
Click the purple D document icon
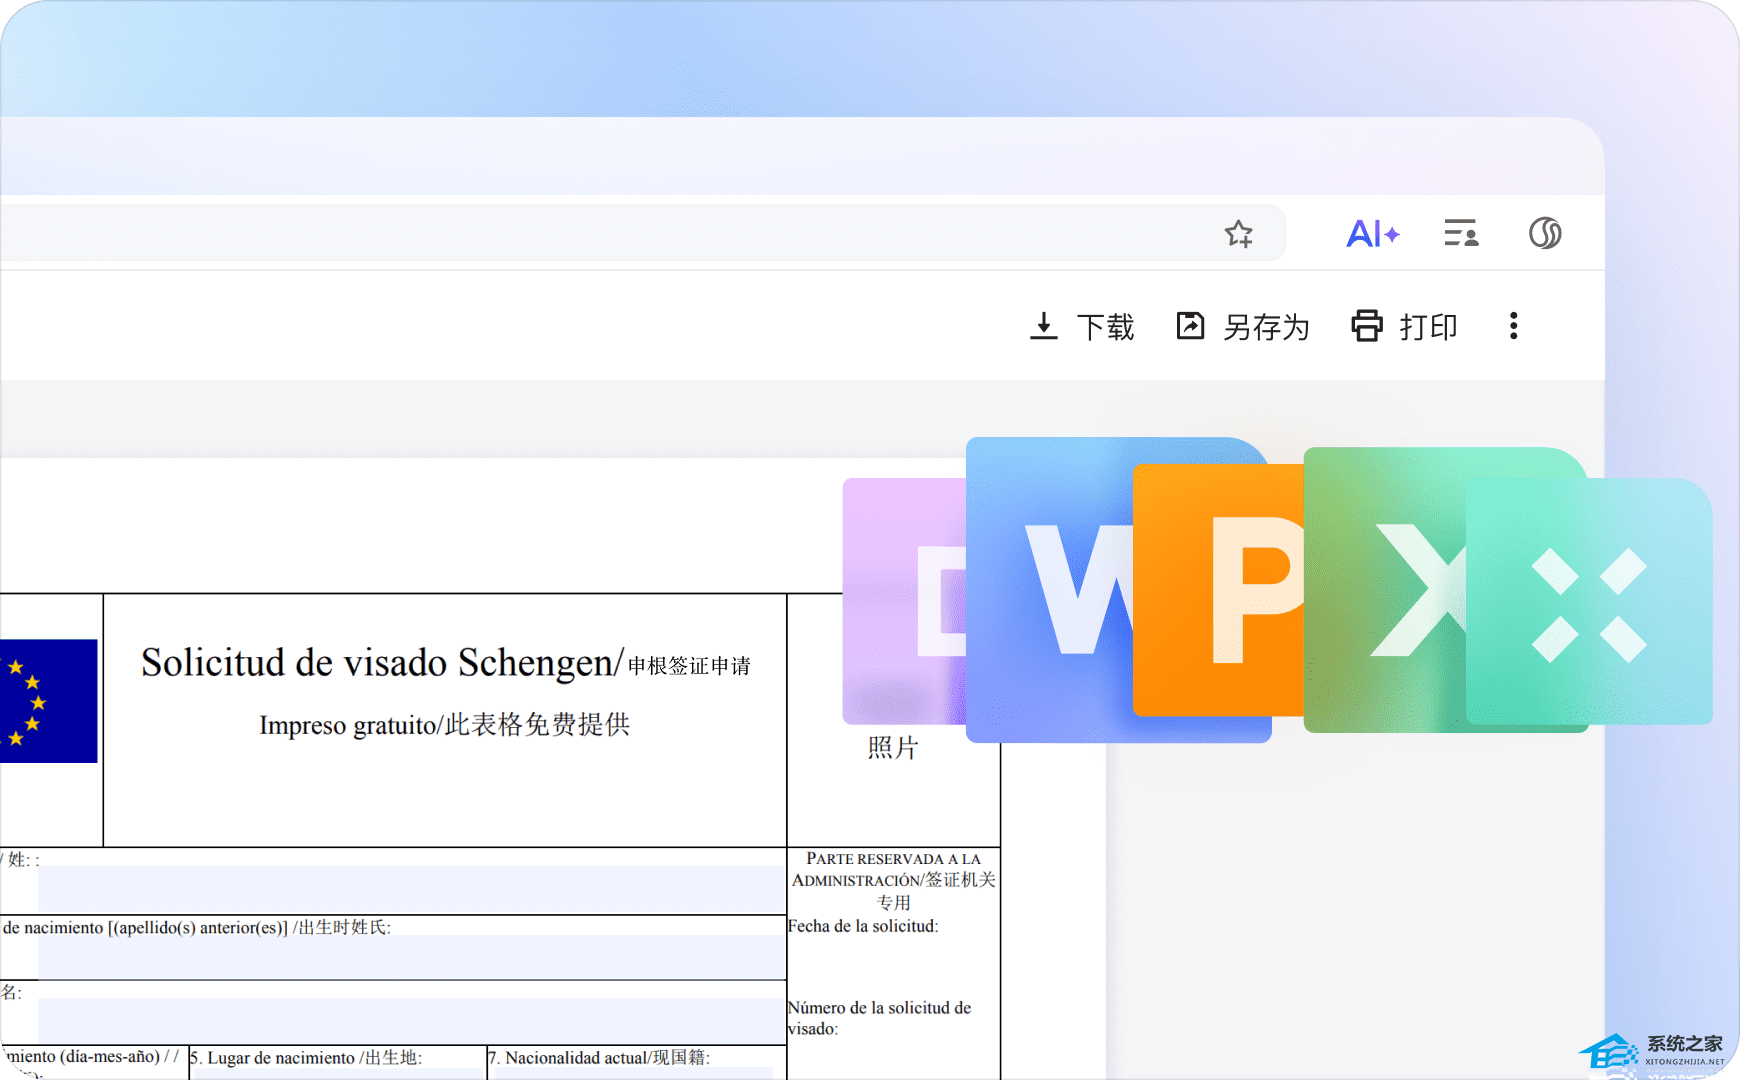pyautogui.click(x=905, y=601)
